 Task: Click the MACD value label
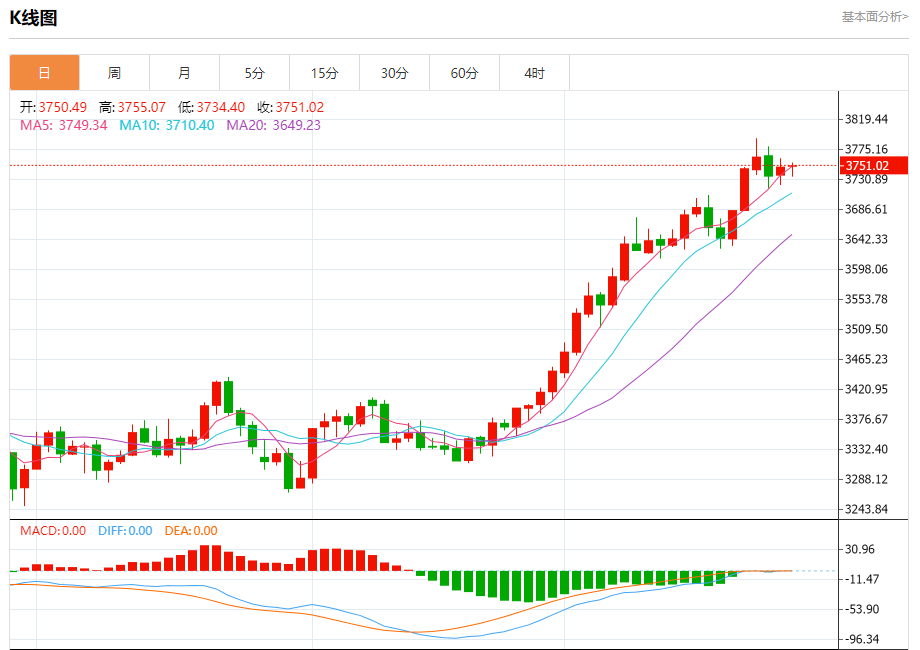53,531
